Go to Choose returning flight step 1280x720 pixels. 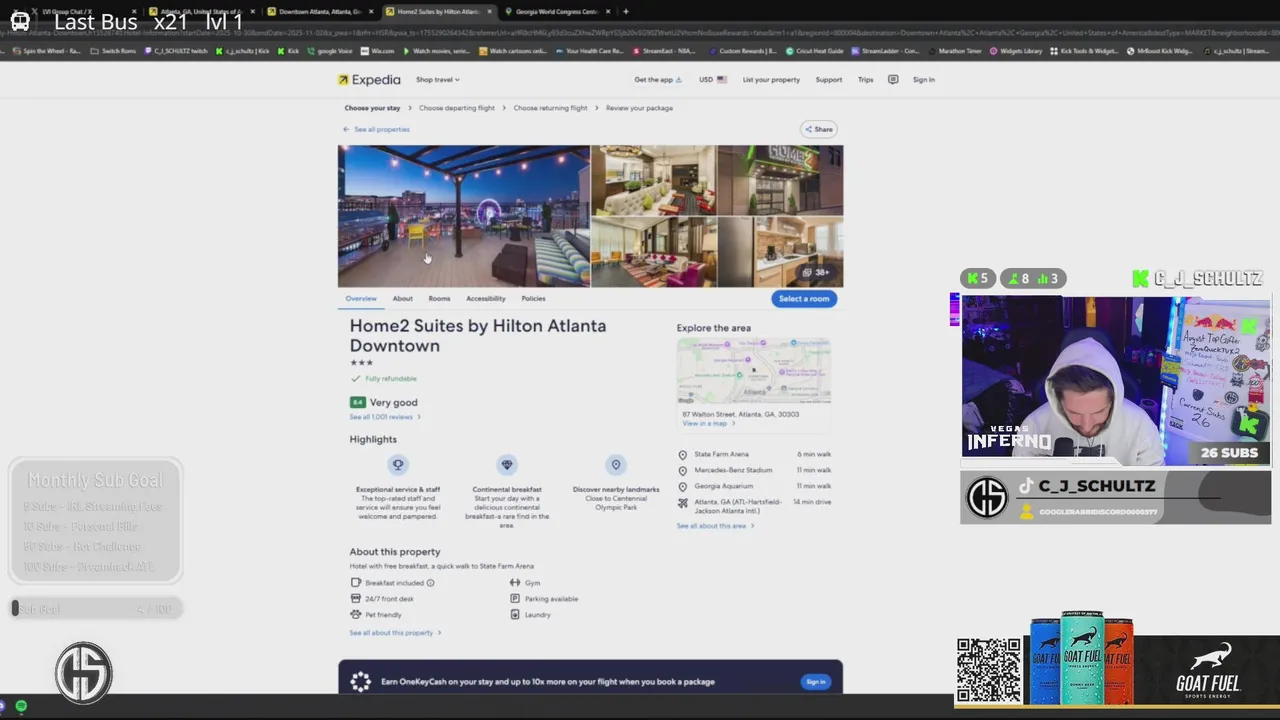tap(550, 108)
